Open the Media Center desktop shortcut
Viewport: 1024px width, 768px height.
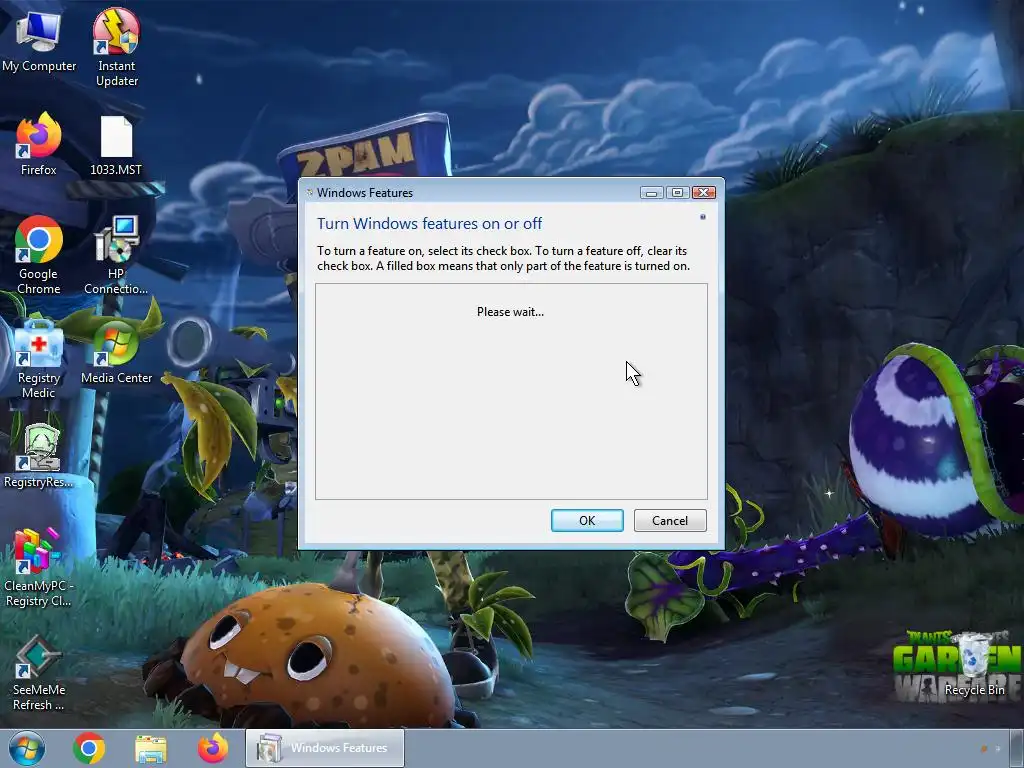pos(116,353)
